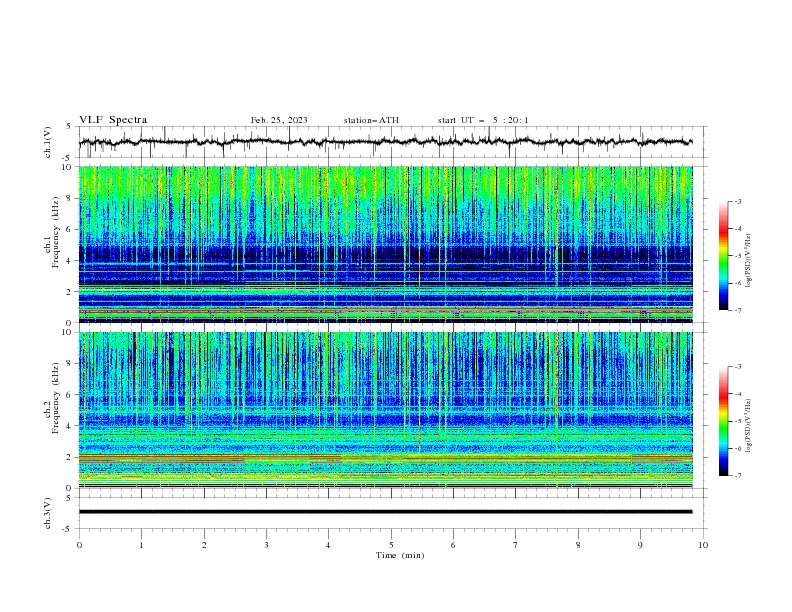Click time axis tick label '0'
Screen dimensions: 792x612
[79, 545]
